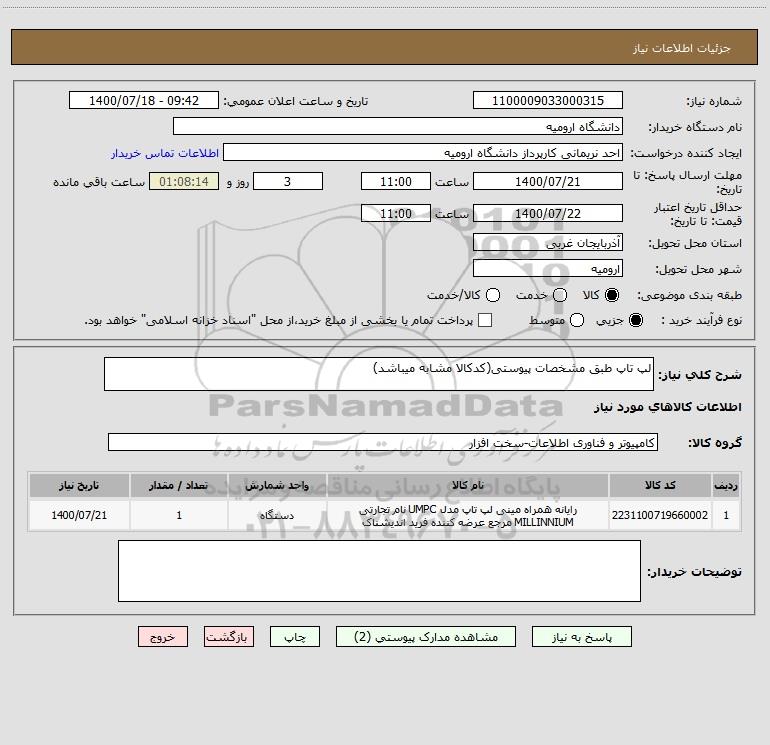Select the خدمت radio button
Screen dimensions: 770x745
560,295
